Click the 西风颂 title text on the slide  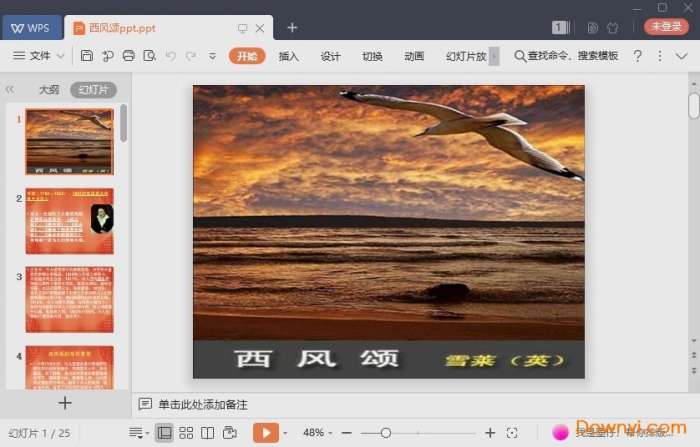point(316,359)
